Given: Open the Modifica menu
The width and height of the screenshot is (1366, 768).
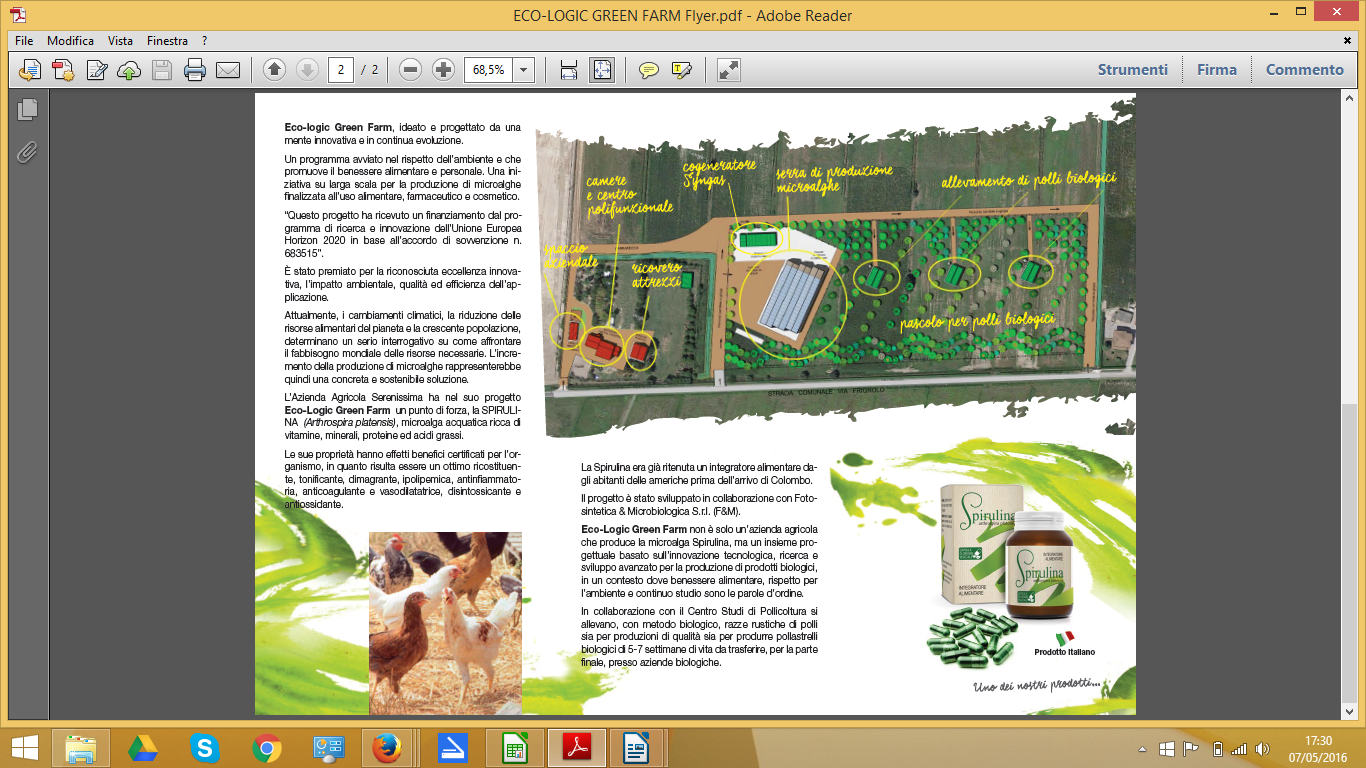Looking at the screenshot, I should click(x=70, y=41).
